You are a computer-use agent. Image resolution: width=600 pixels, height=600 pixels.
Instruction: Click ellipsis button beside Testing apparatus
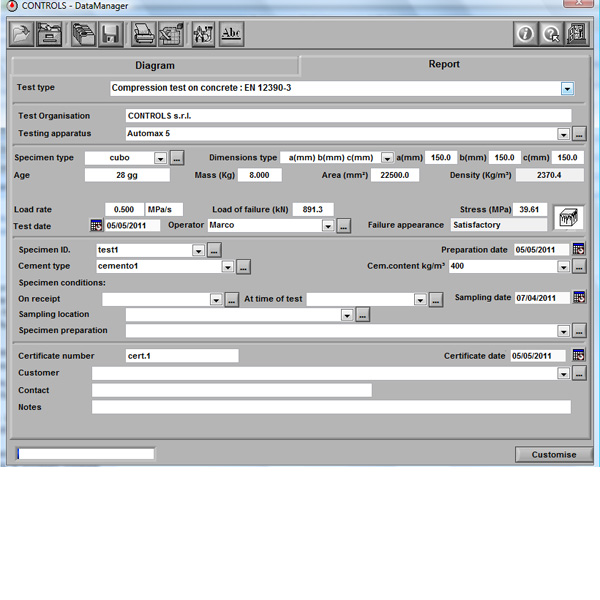point(579,134)
